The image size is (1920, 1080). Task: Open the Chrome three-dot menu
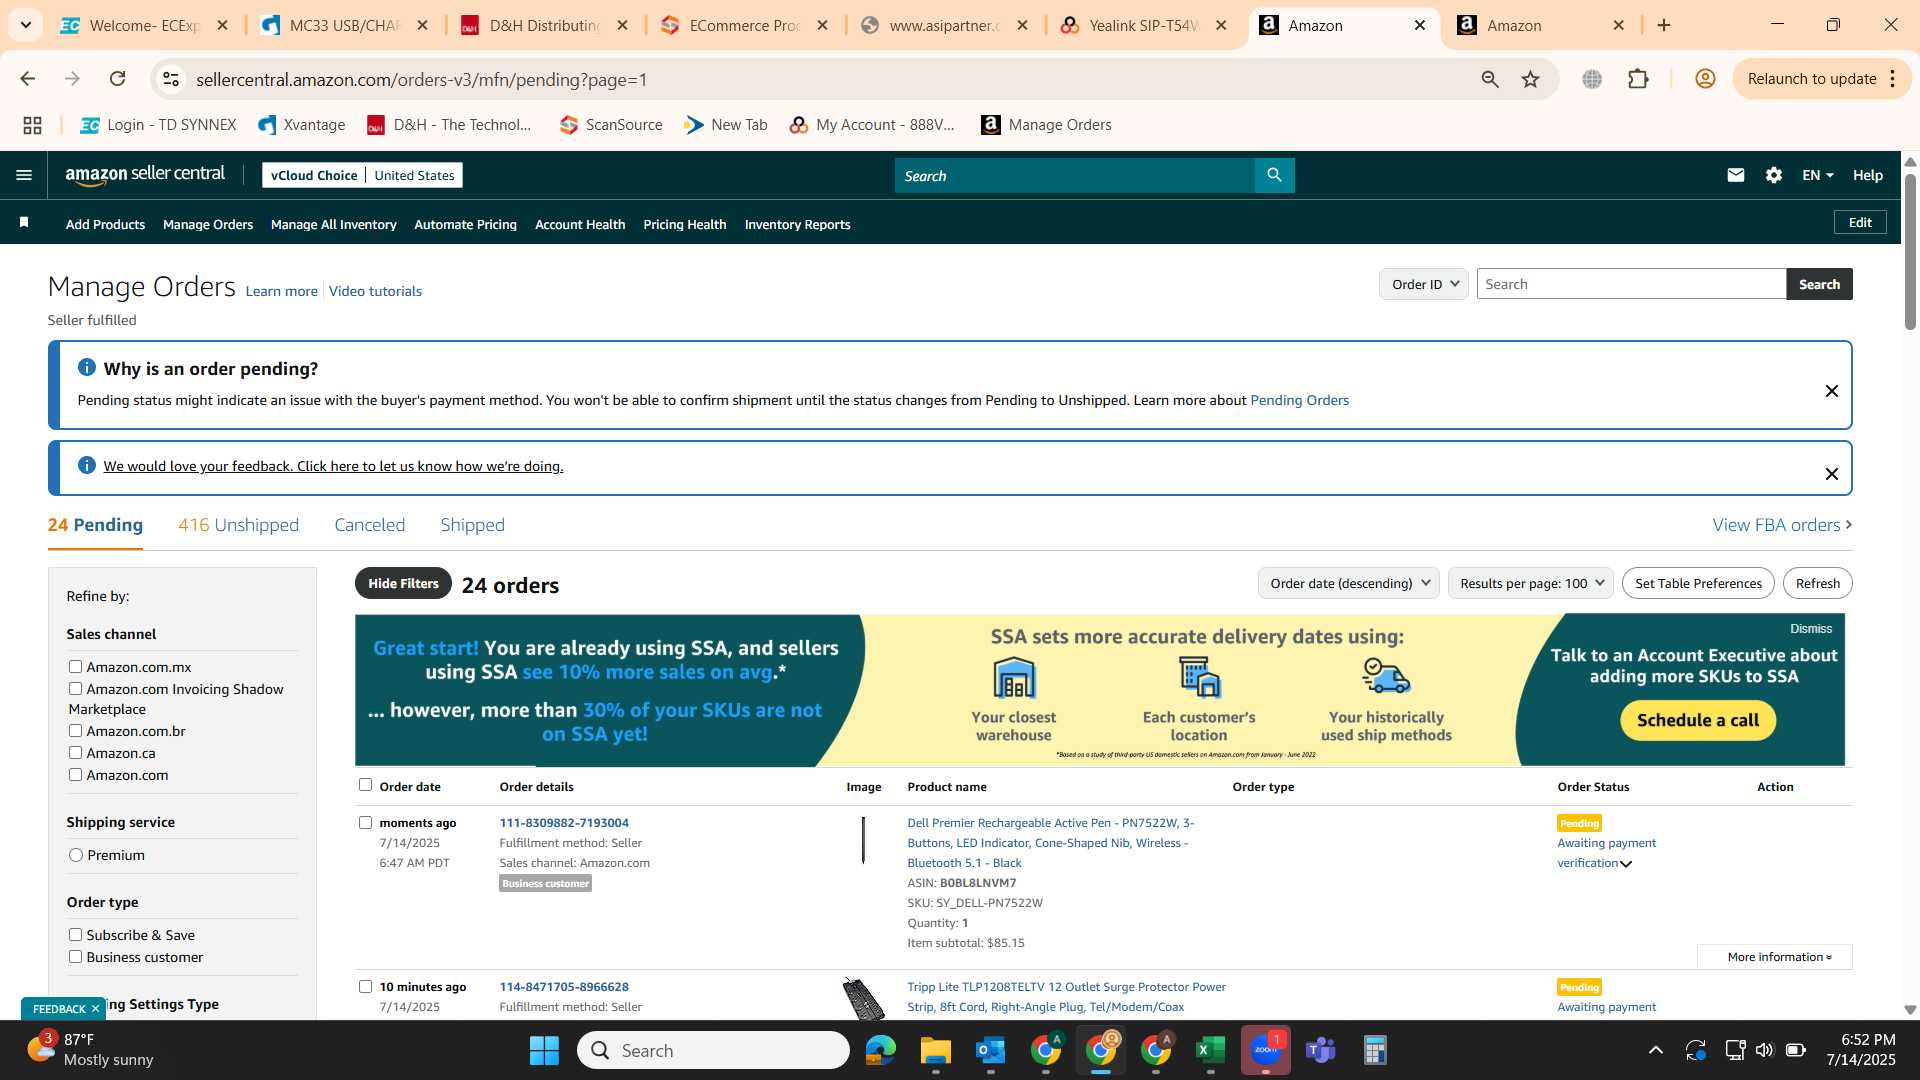click(1893, 79)
